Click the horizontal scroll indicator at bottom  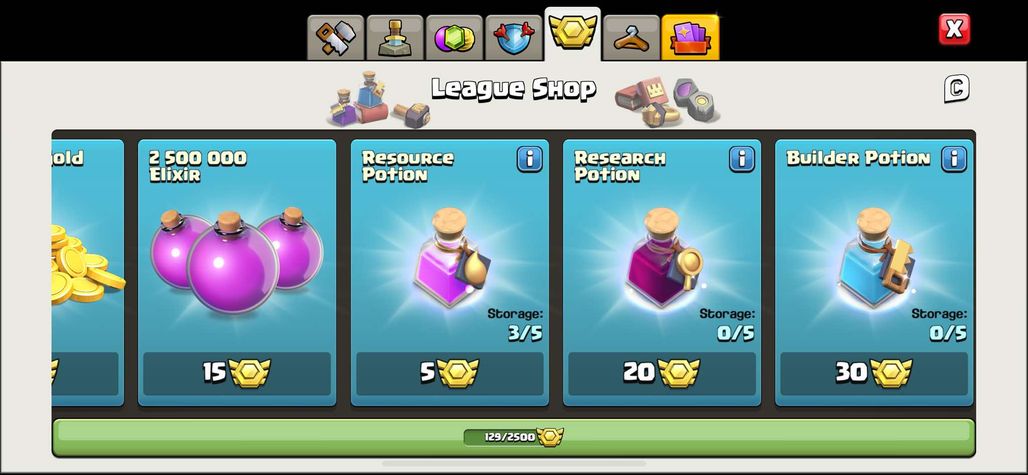pos(513,463)
